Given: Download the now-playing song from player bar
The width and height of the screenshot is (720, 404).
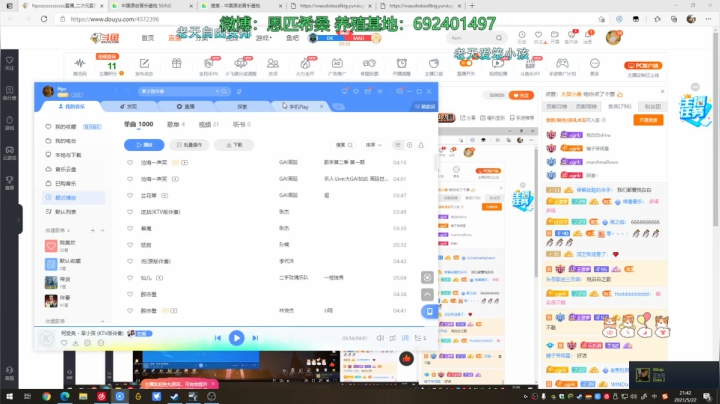Looking at the screenshot, I should pos(75,343).
